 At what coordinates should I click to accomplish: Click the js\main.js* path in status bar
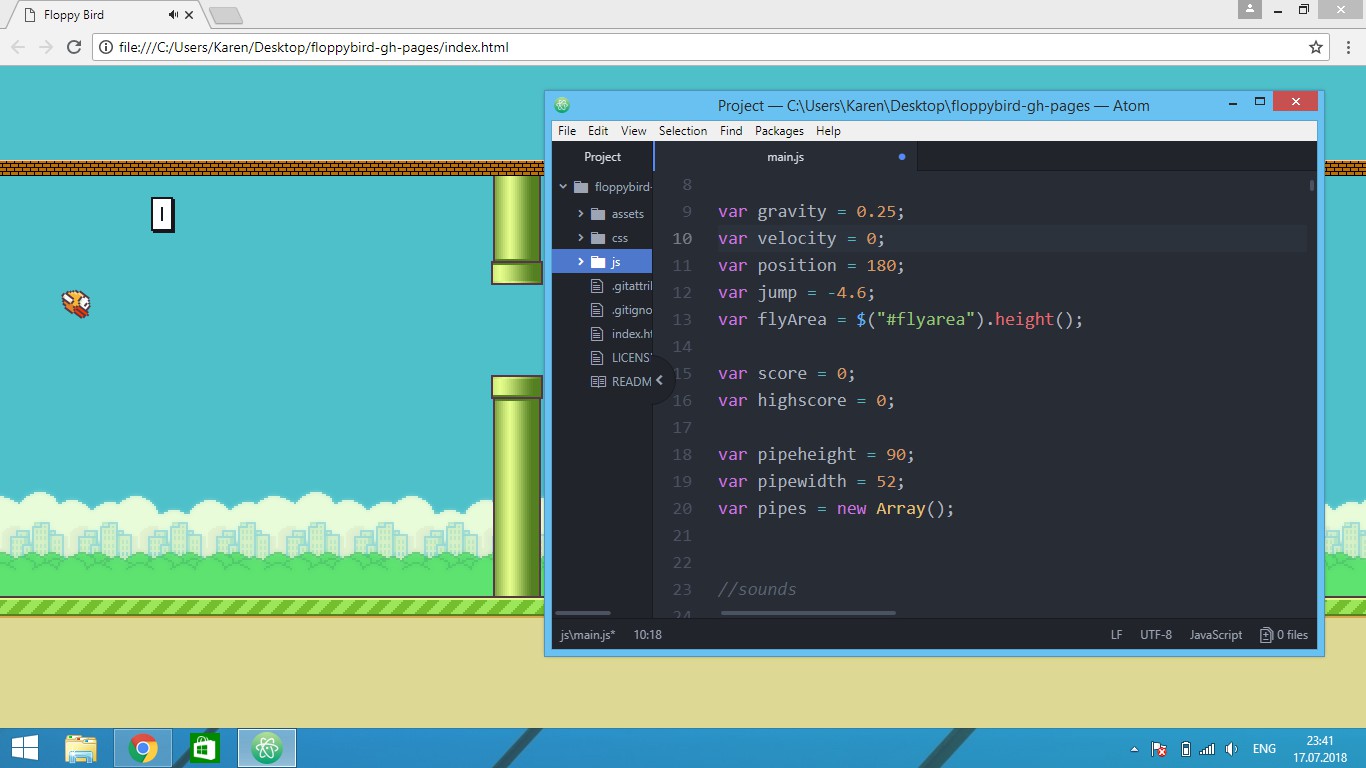point(588,635)
